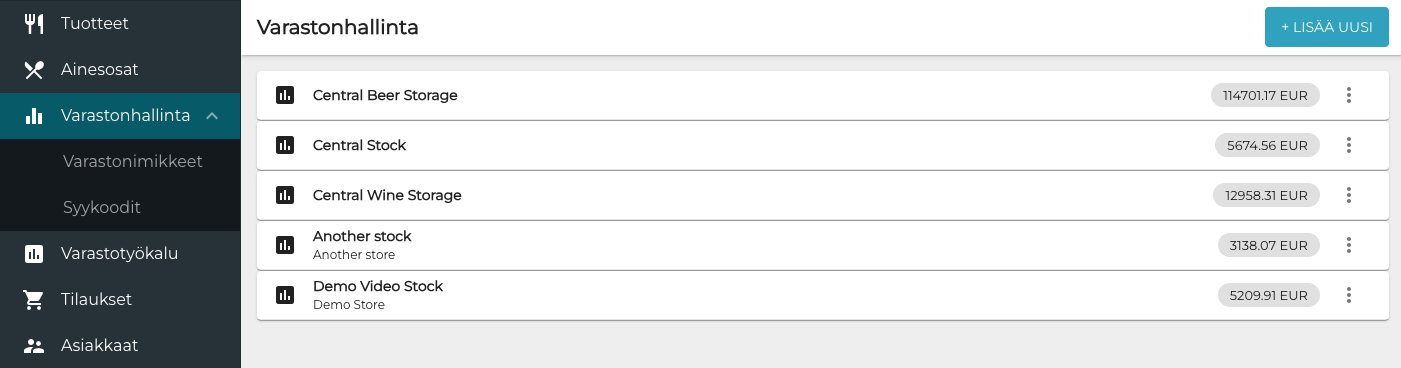This screenshot has width=1401, height=368.
Task: Click the Asiakkaat people icon
Action: tap(34, 346)
